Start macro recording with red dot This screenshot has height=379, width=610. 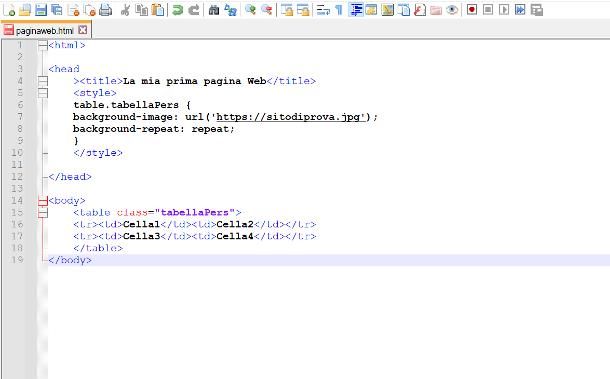[x=472, y=10]
